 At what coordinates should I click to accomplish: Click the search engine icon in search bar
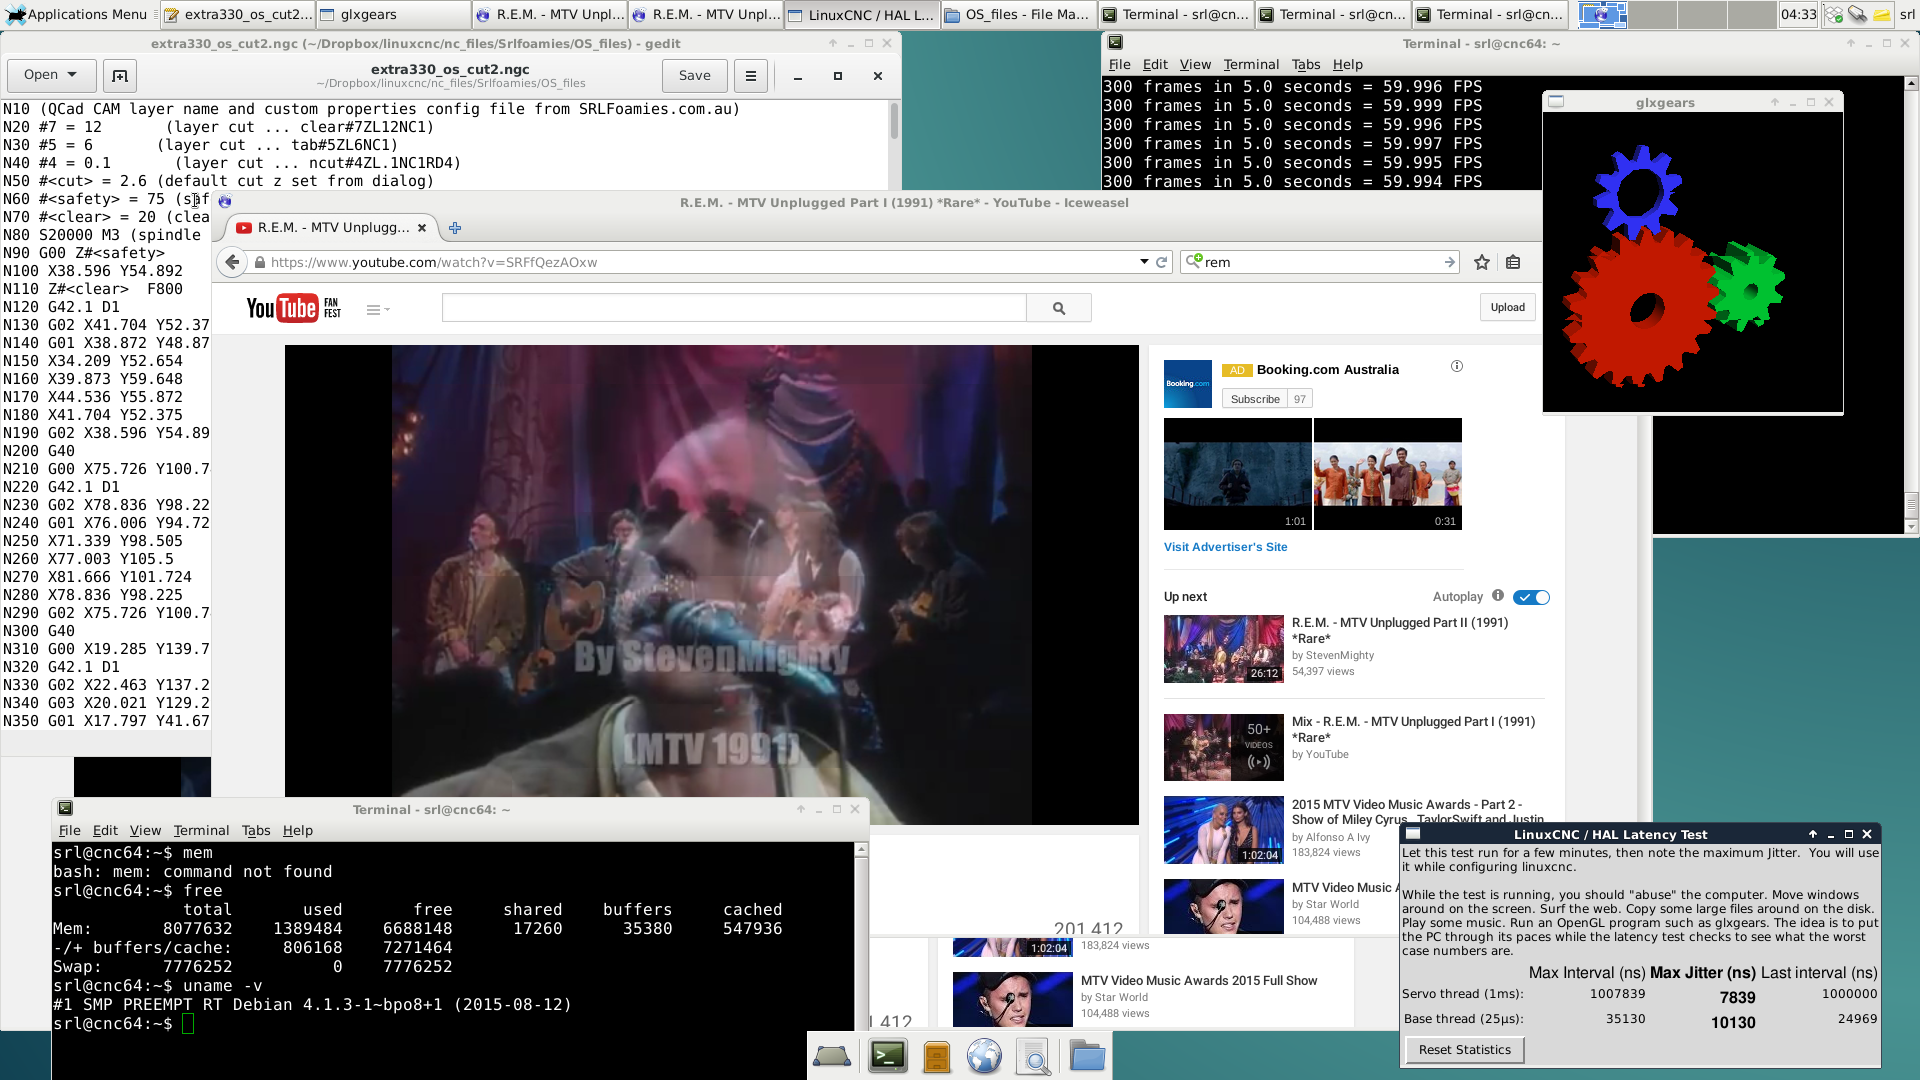pos(1193,261)
